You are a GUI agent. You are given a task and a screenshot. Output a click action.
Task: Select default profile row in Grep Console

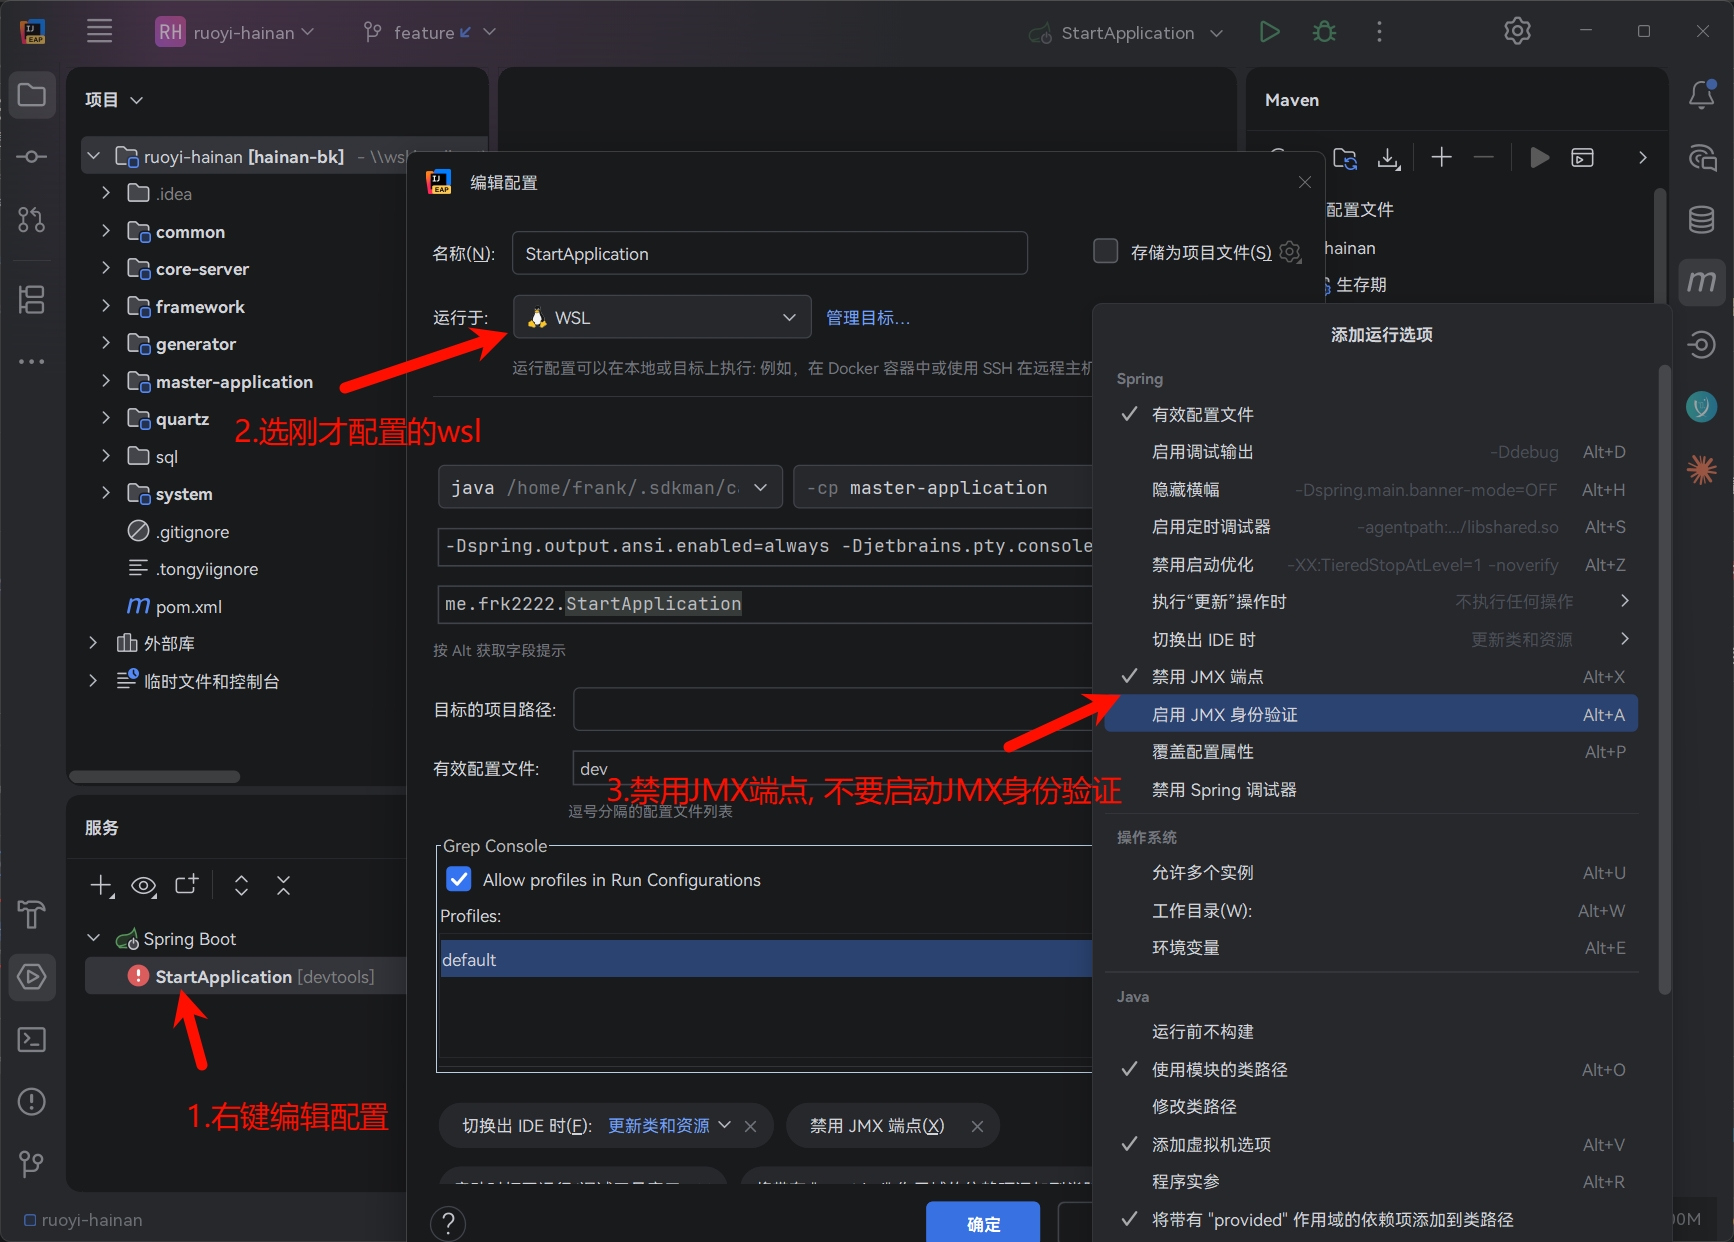765,959
